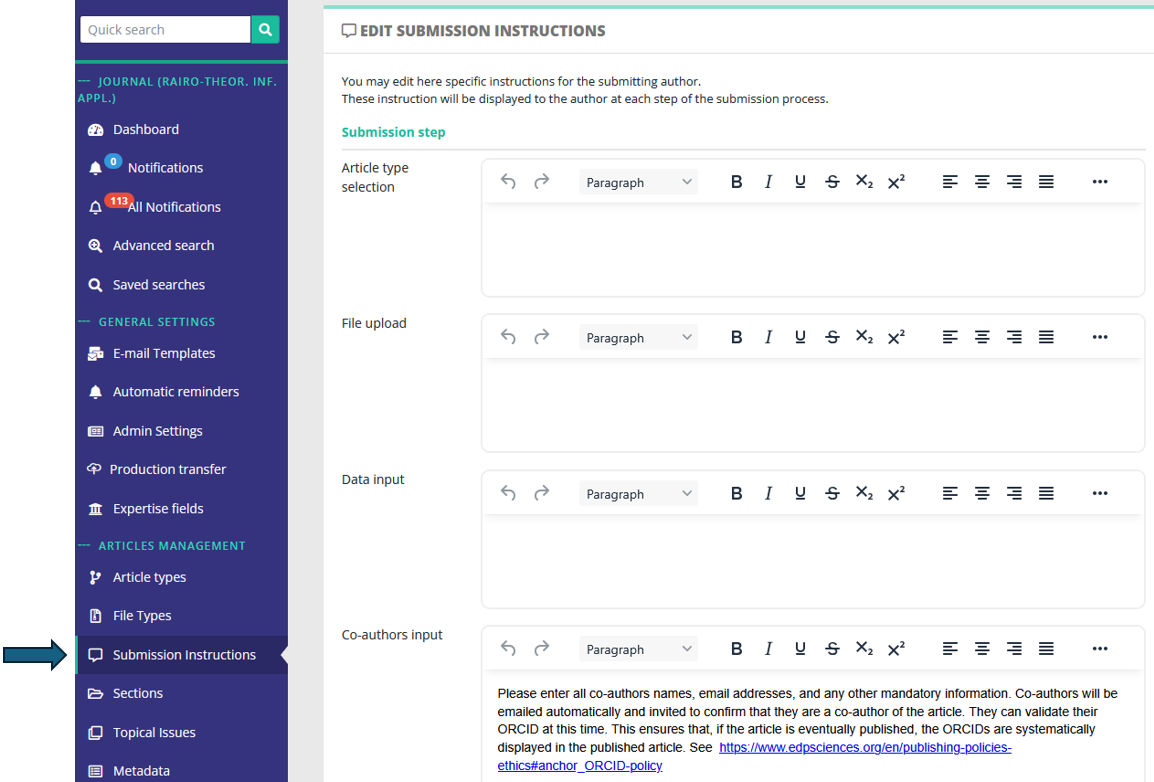The width and height of the screenshot is (1154, 782).
Task: Toggle bold in Co-authors input editor
Action: tap(736, 648)
